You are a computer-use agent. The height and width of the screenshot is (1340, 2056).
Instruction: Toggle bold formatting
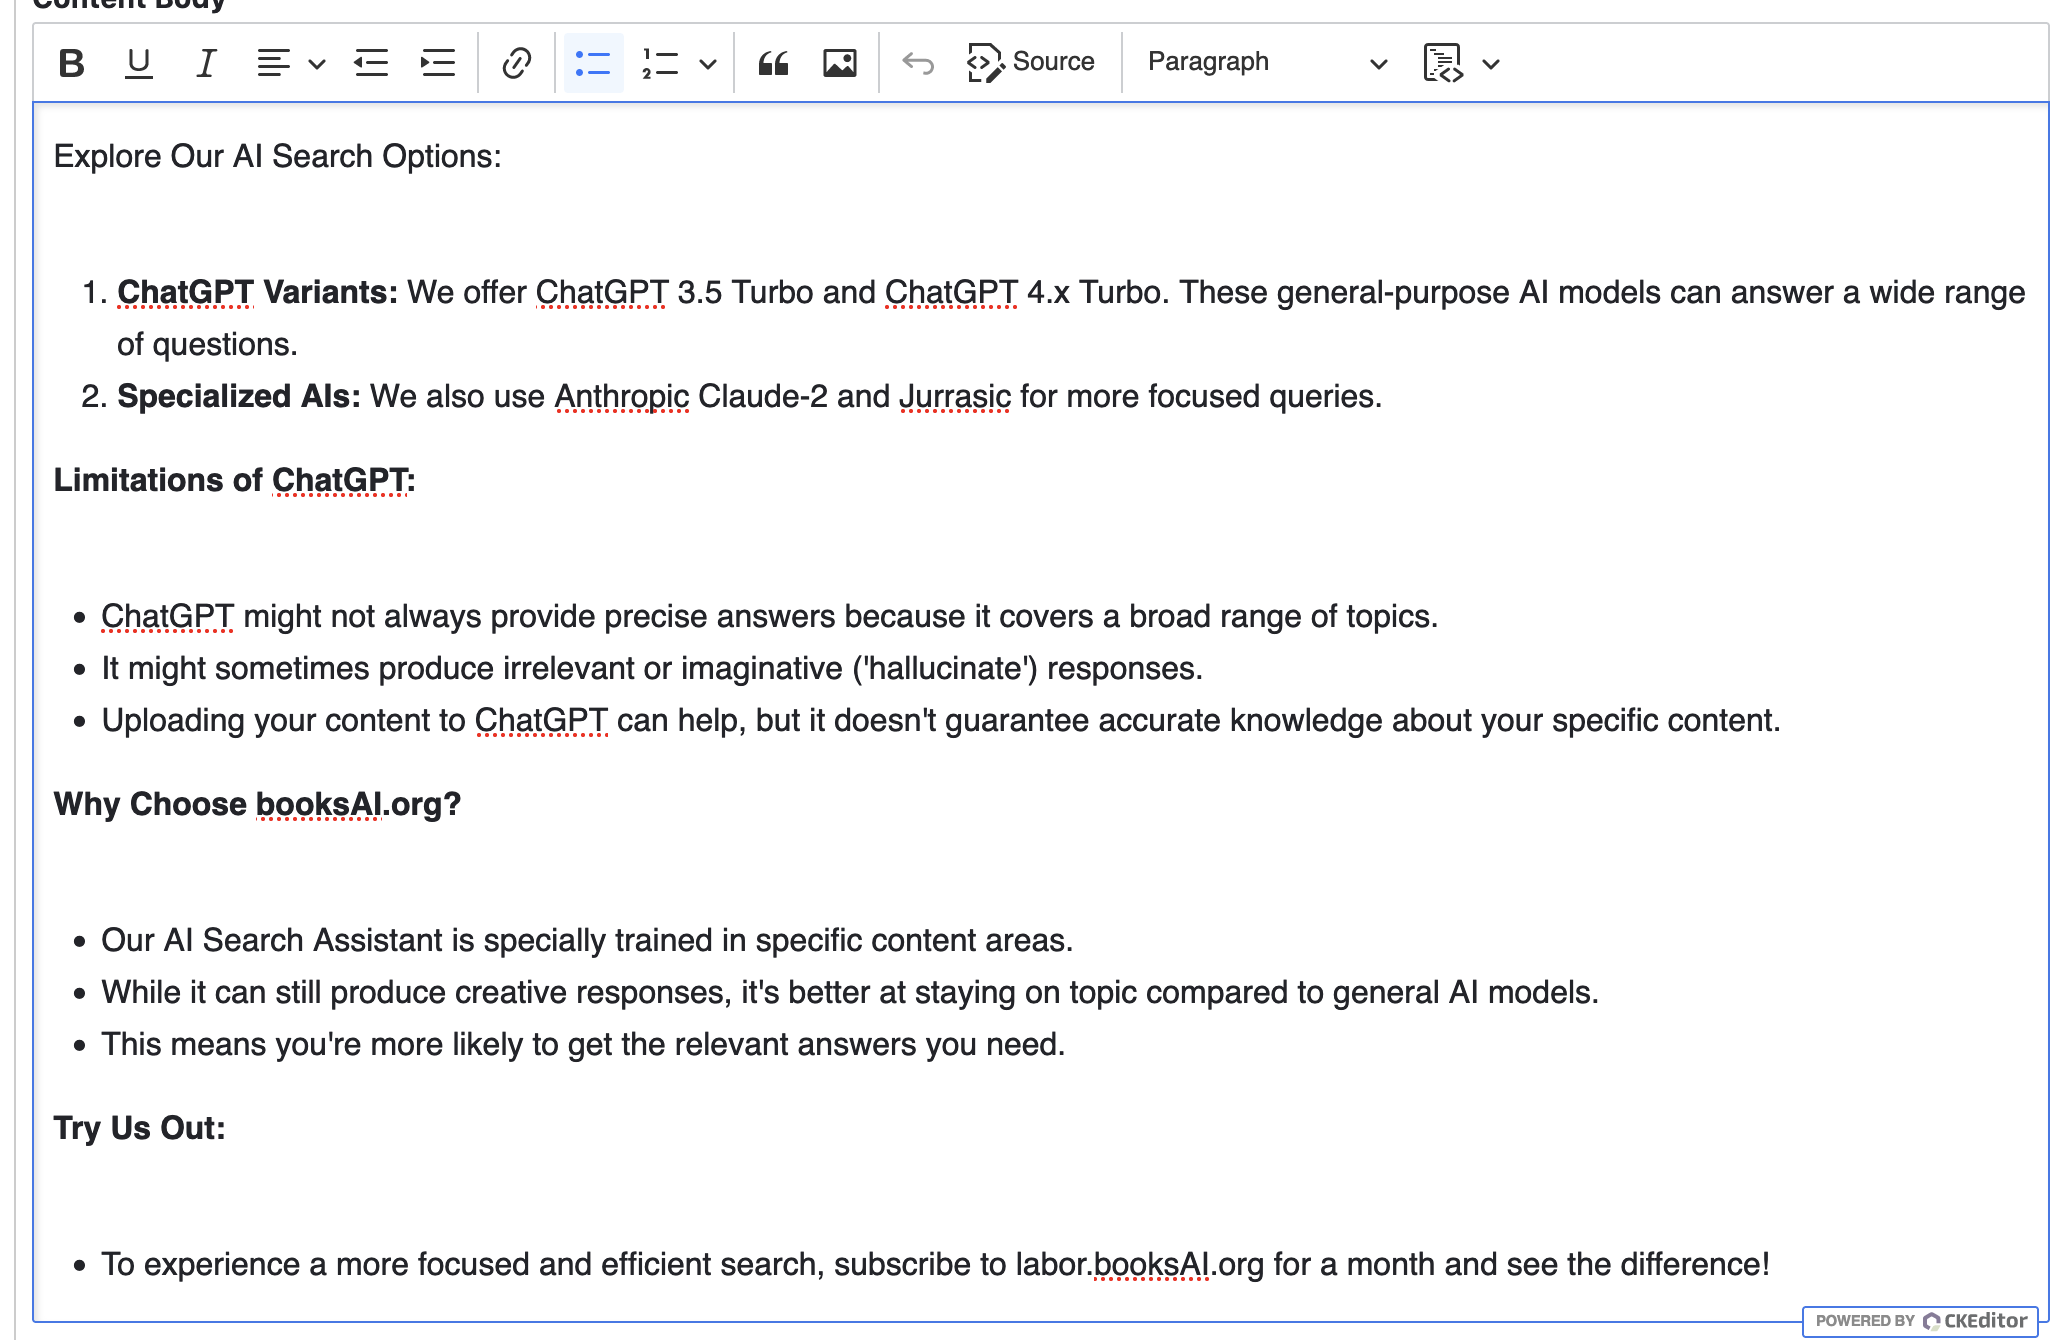point(70,62)
